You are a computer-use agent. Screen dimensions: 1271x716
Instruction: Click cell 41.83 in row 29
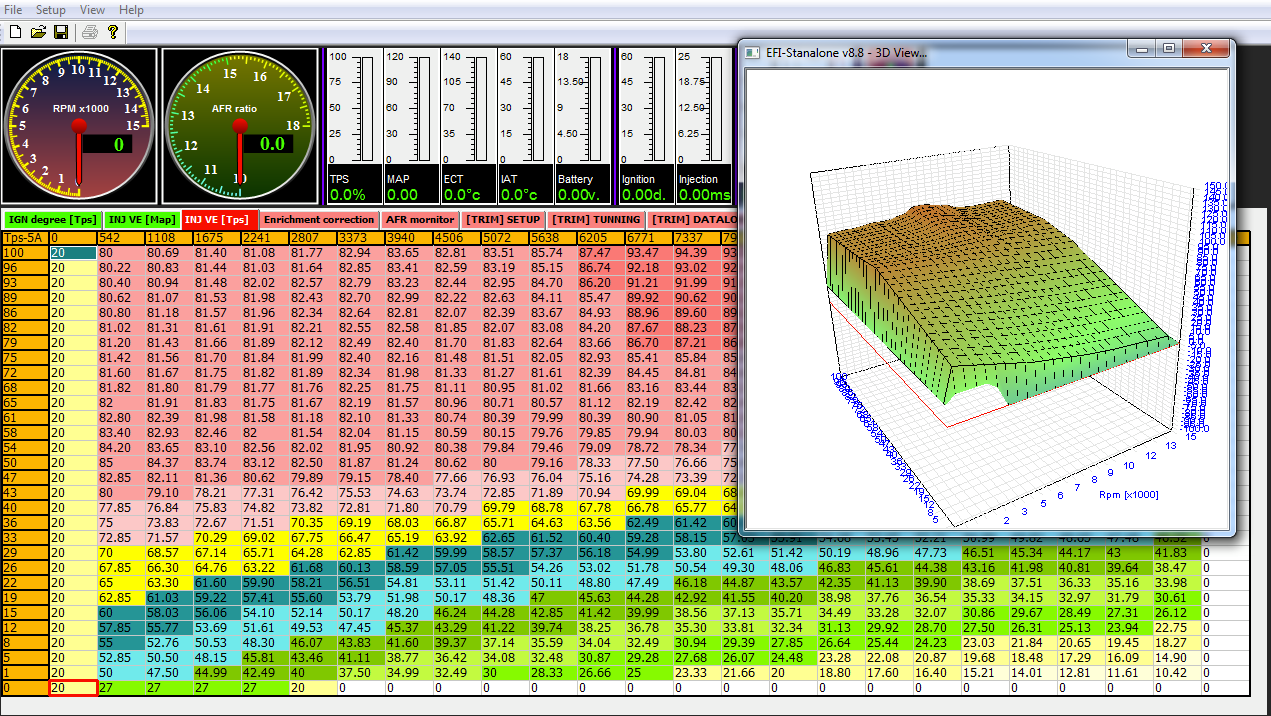[1177, 553]
